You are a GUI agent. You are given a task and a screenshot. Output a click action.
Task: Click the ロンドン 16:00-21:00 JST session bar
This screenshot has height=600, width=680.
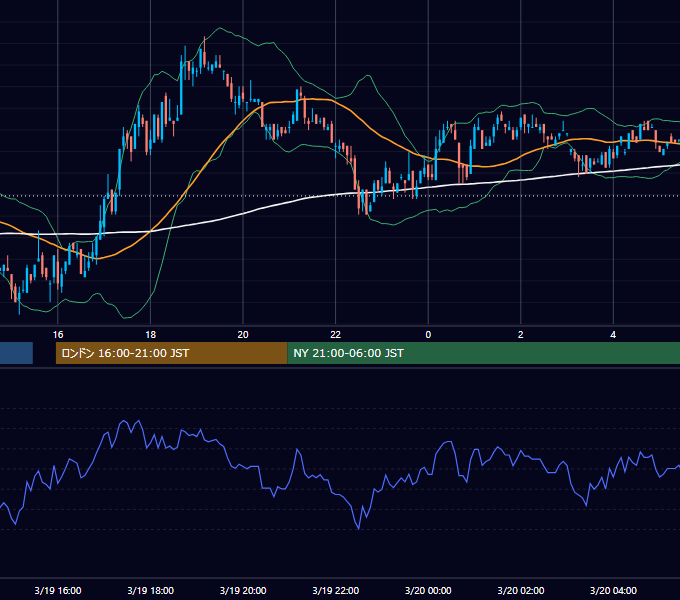tap(171, 353)
